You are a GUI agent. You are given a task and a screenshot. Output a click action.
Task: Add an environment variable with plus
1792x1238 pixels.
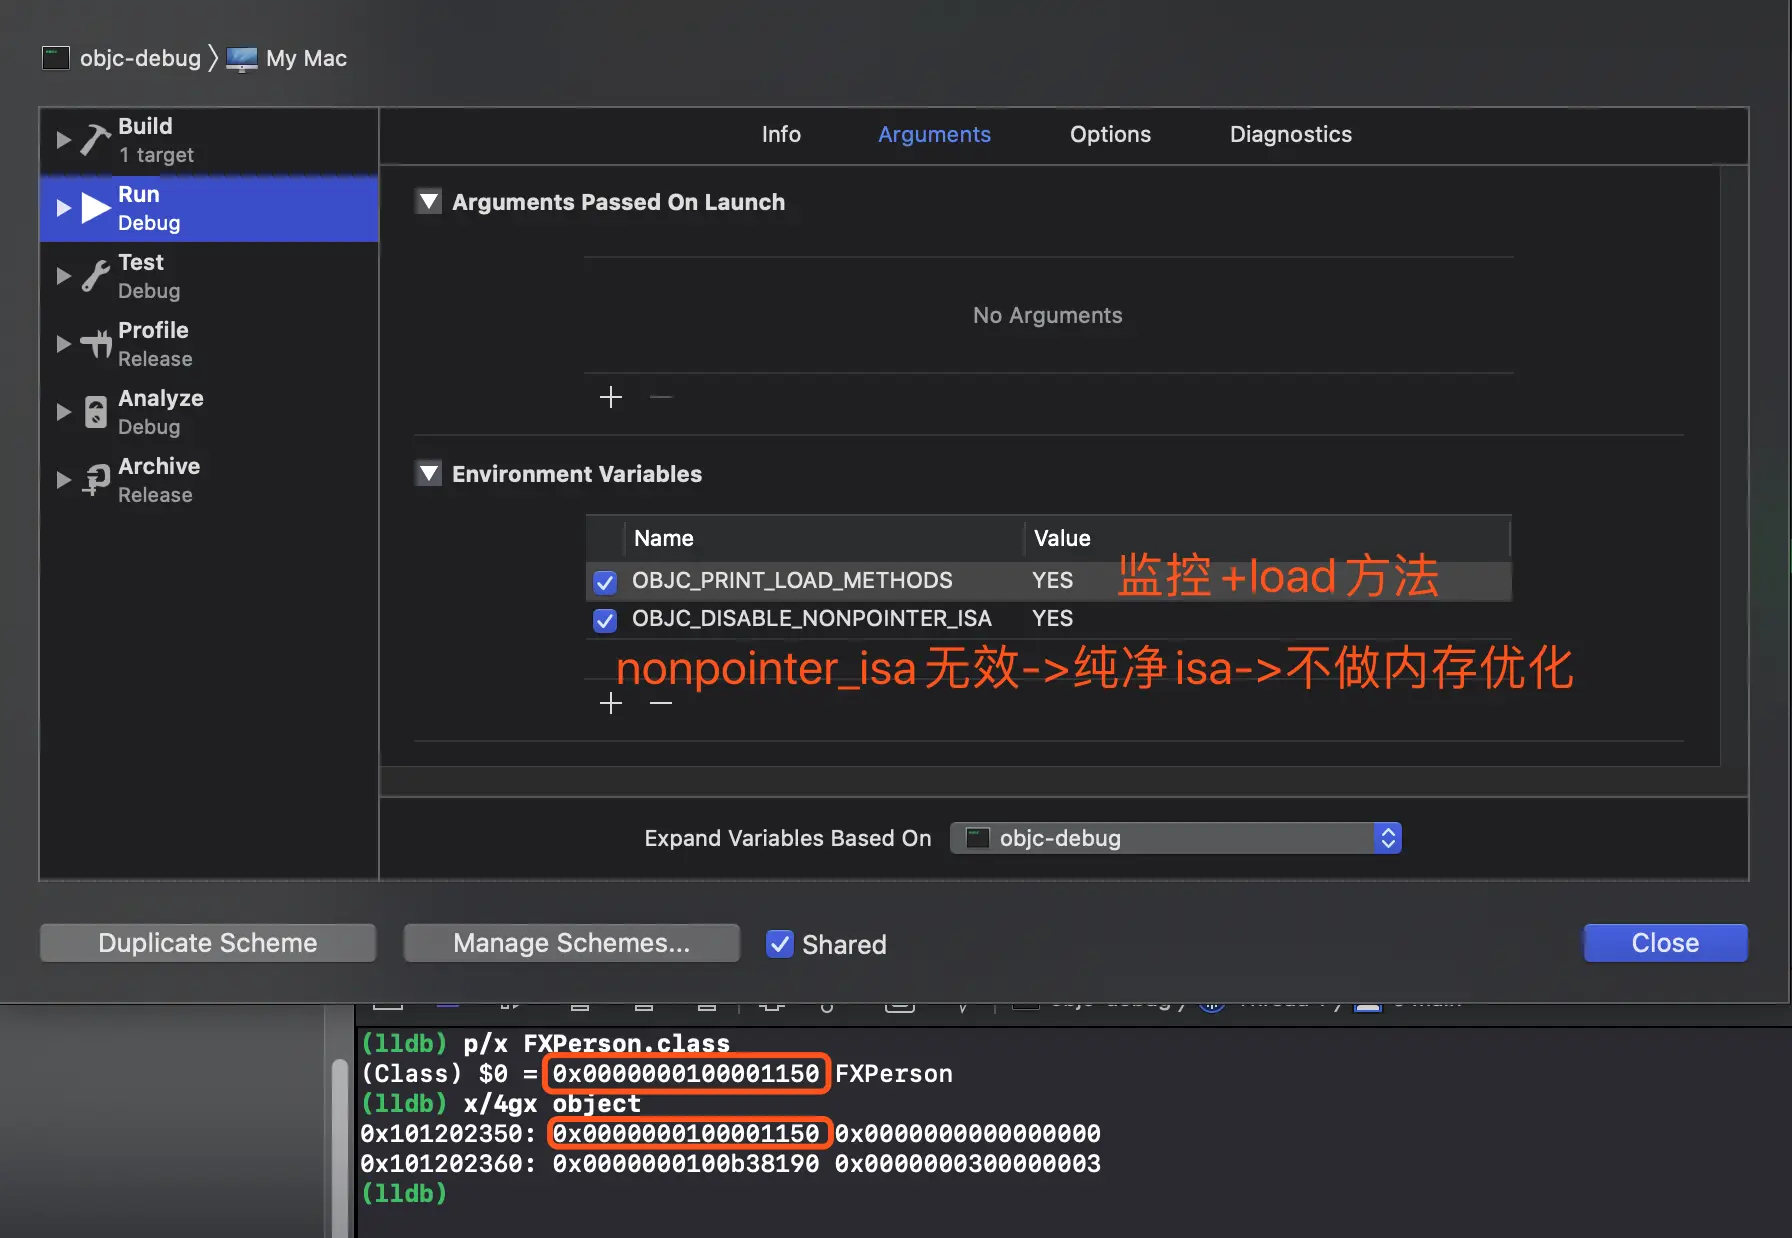(611, 703)
